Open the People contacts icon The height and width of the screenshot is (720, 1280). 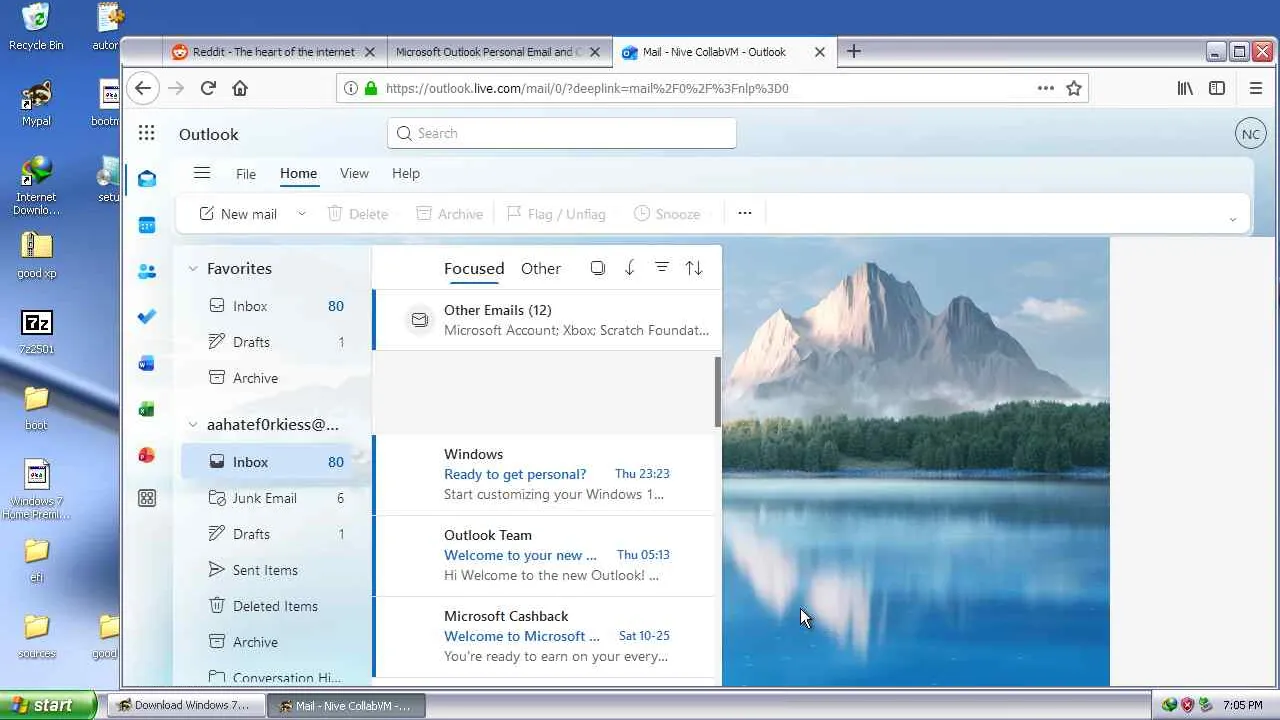147,271
